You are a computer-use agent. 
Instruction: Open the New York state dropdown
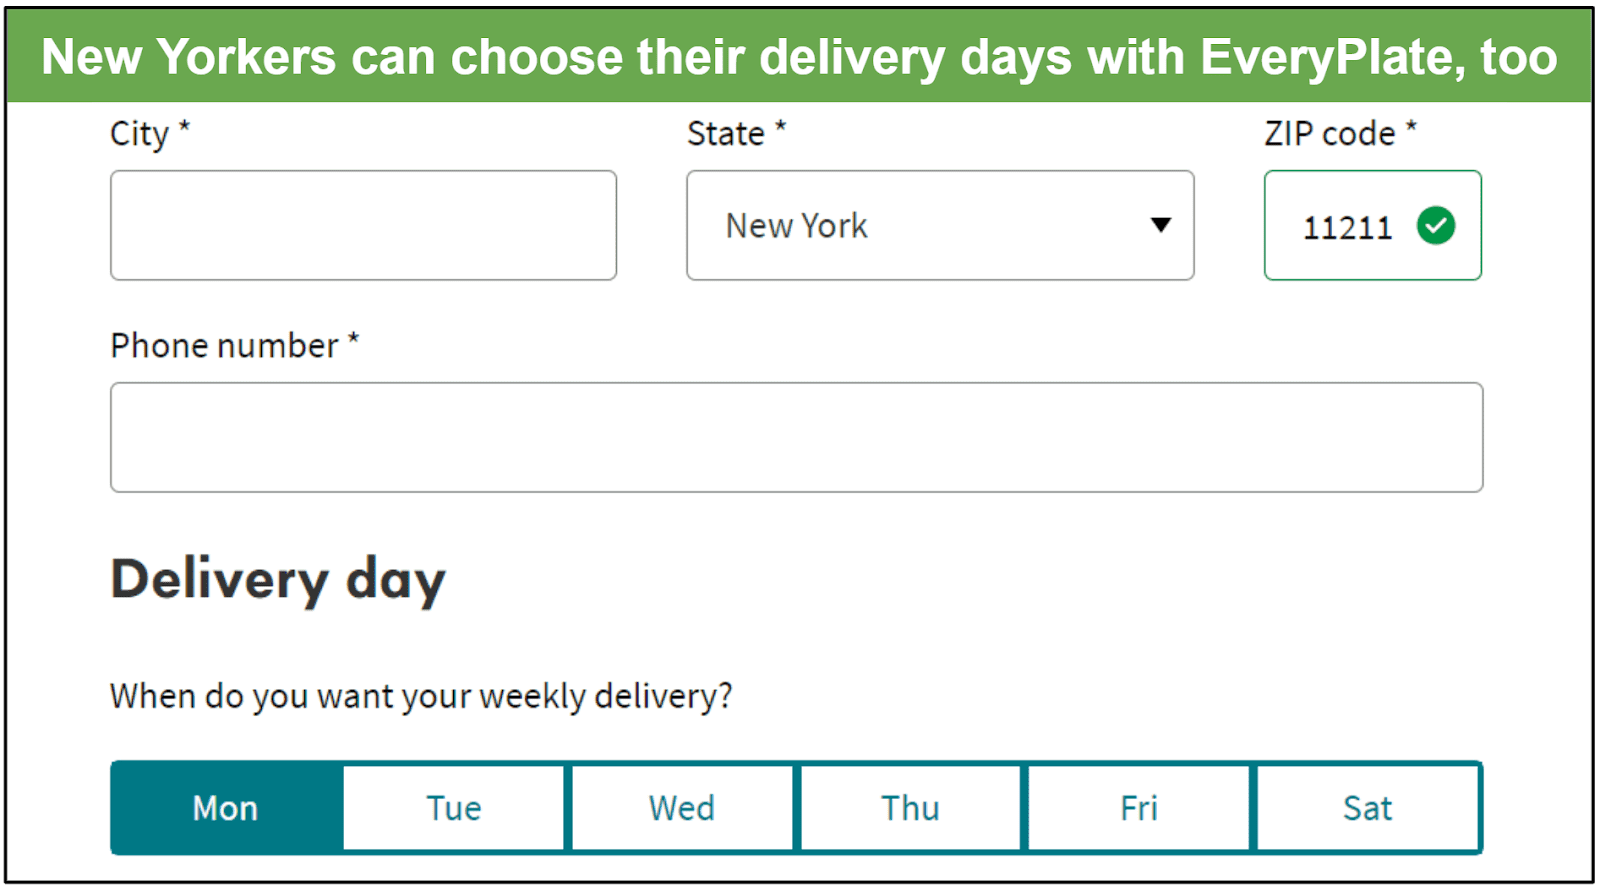[x=940, y=225]
